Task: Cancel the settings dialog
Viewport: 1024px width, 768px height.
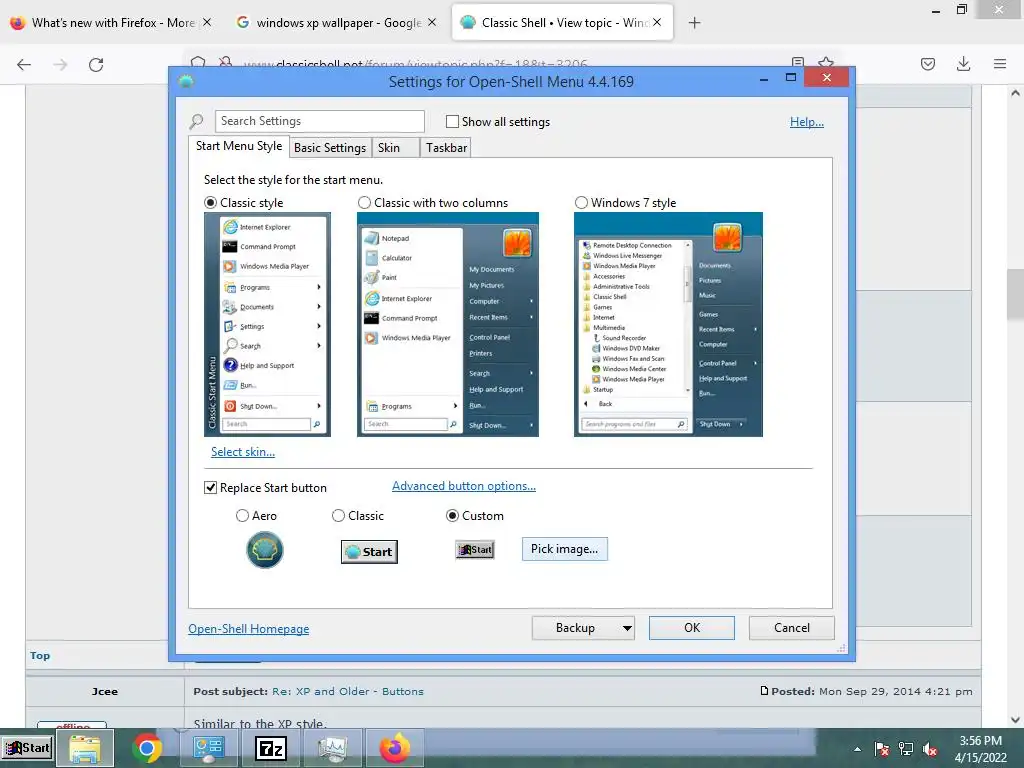Action: click(792, 628)
